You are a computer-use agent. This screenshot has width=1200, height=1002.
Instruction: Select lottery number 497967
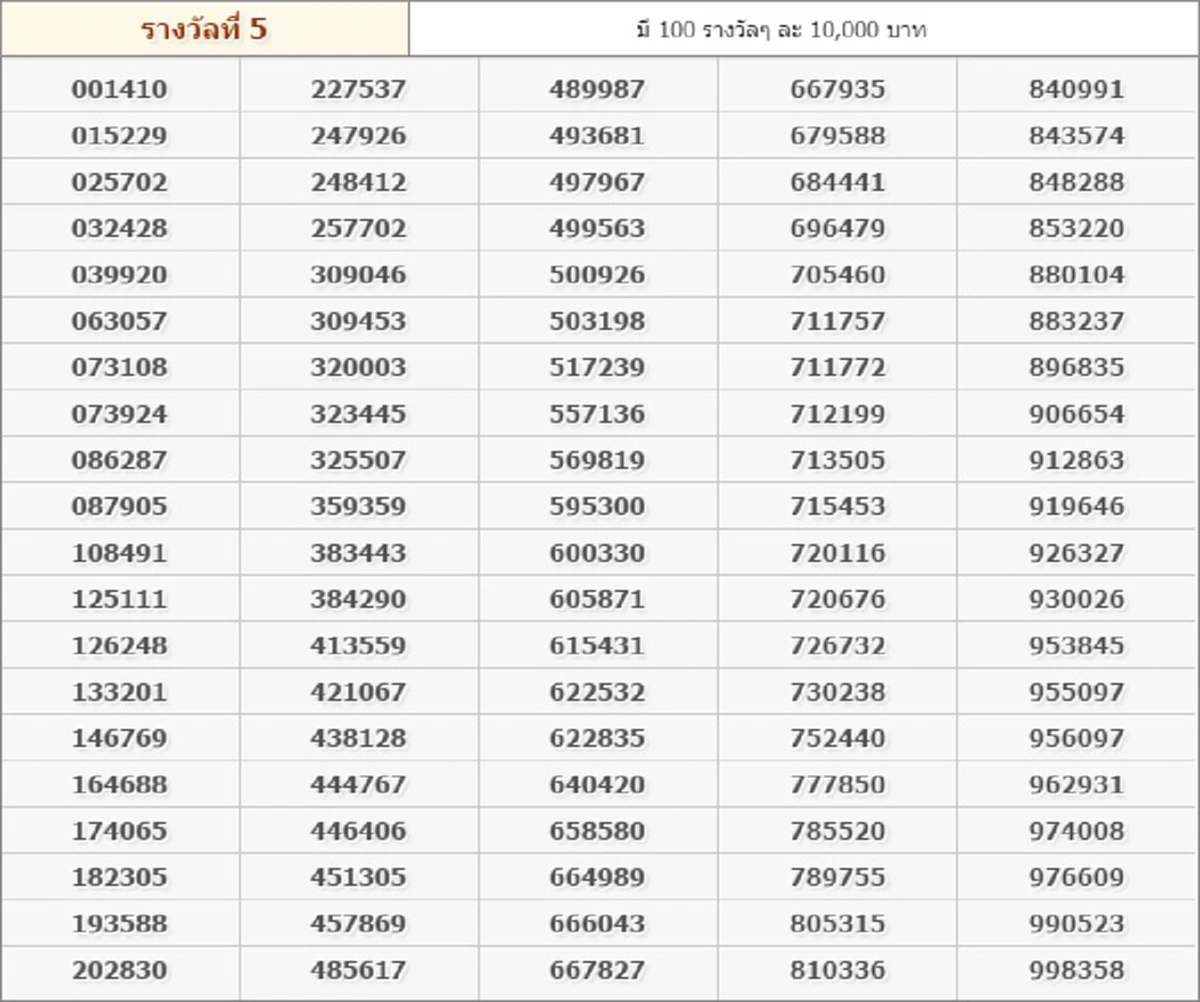(597, 182)
